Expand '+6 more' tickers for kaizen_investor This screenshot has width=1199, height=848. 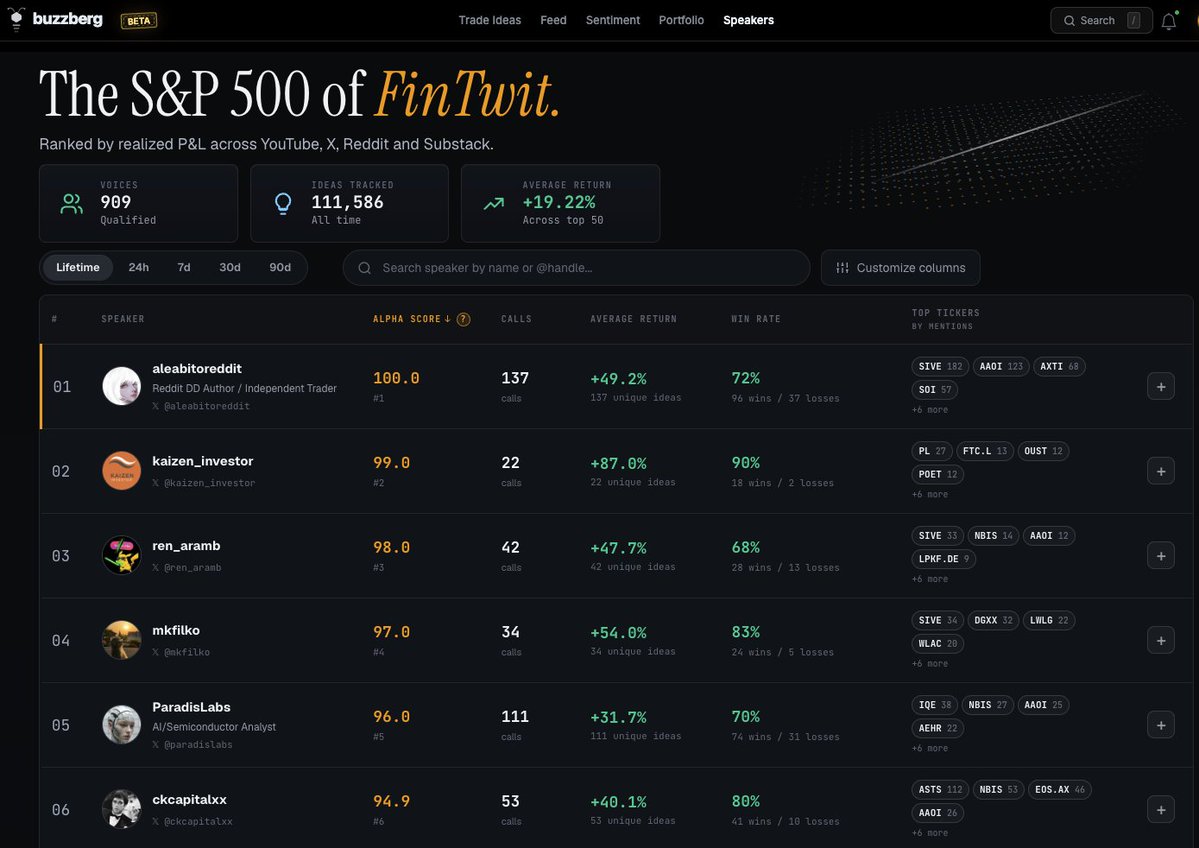click(x=929, y=495)
